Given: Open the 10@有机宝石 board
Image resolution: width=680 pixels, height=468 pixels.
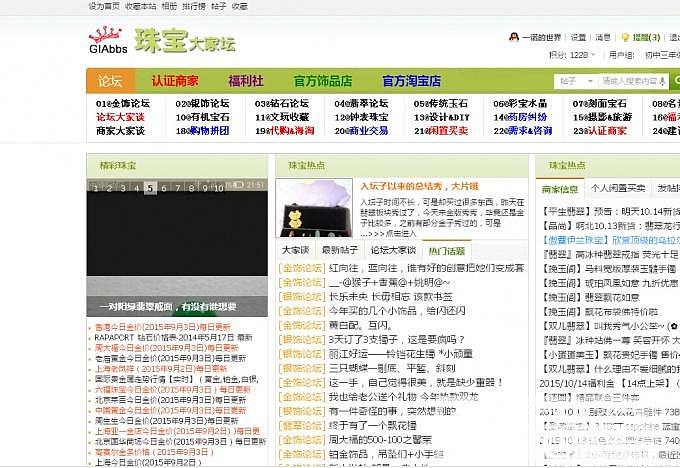Looking at the screenshot, I should [x=203, y=117].
